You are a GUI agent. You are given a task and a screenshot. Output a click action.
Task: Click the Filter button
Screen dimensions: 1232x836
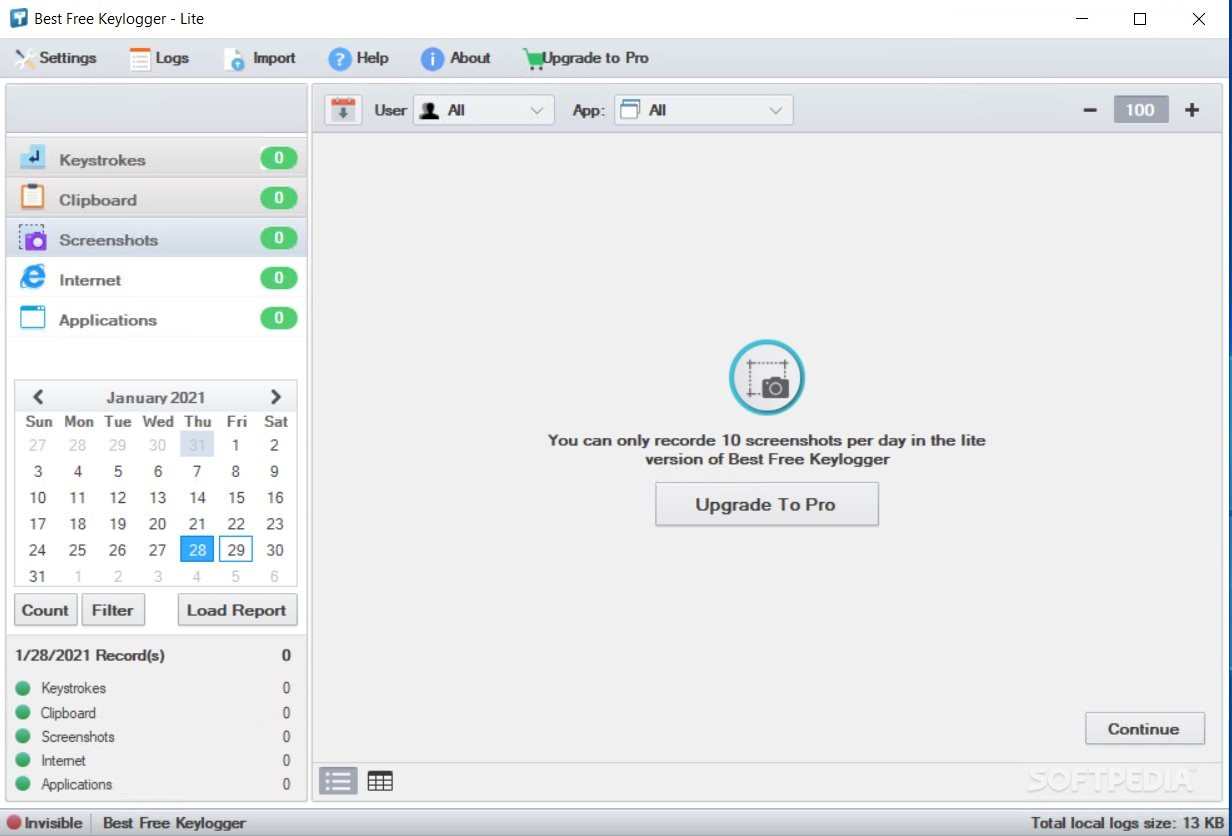pos(113,610)
